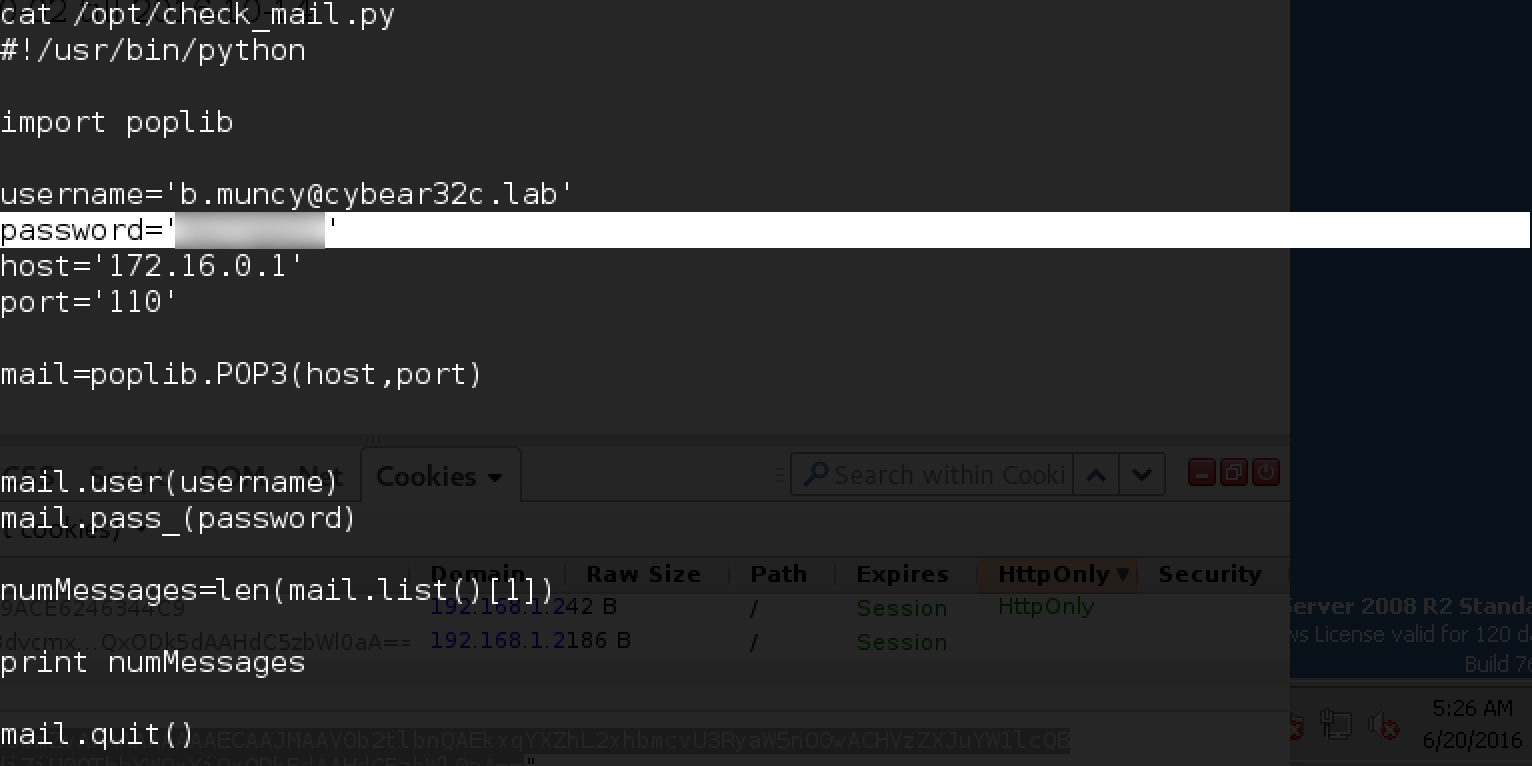
Task: Select the 186 B raw size cell
Action: click(x=599, y=640)
